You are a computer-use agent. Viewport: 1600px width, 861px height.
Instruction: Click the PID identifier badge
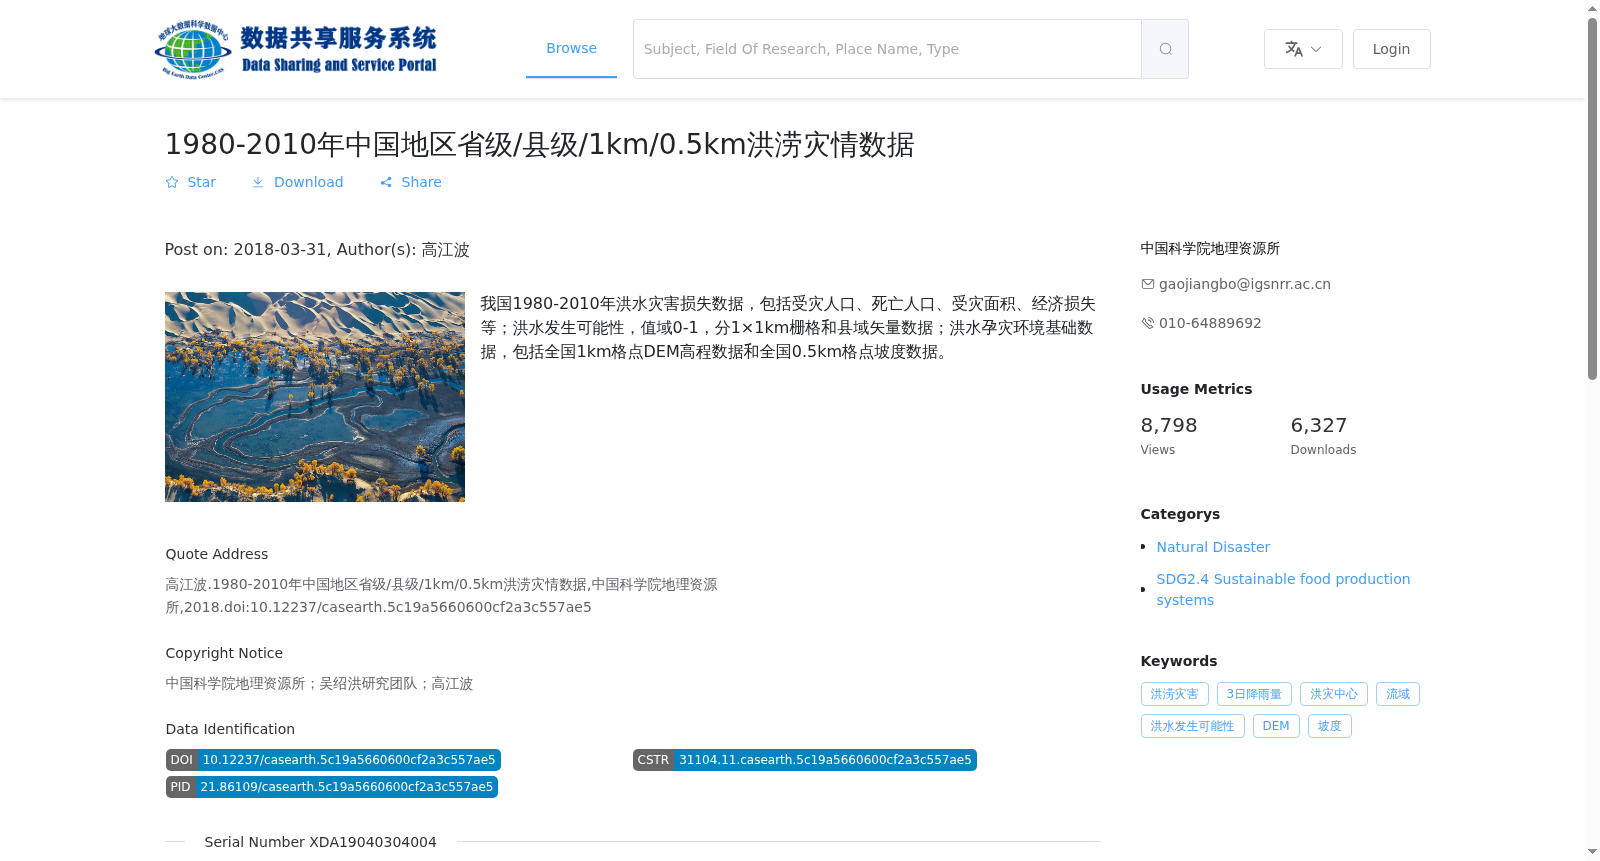pyautogui.click(x=332, y=787)
